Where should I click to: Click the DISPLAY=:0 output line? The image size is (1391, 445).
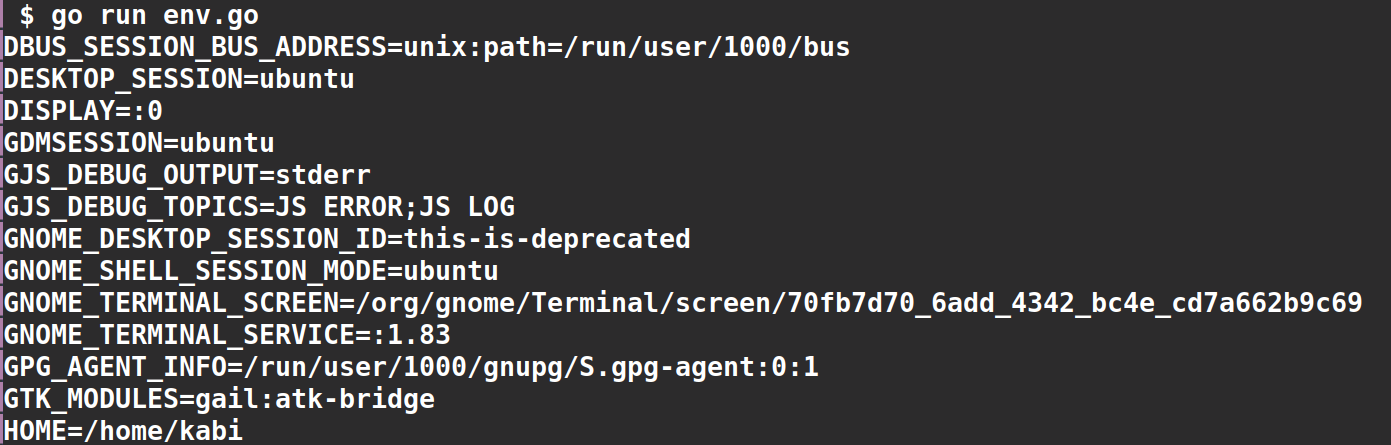pyautogui.click(x=83, y=111)
